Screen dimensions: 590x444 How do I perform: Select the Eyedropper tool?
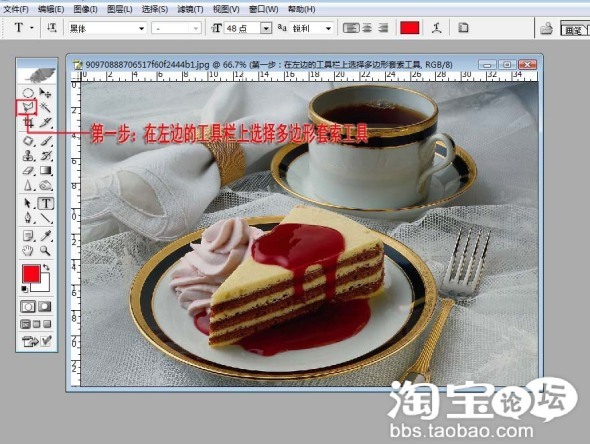click(x=45, y=236)
